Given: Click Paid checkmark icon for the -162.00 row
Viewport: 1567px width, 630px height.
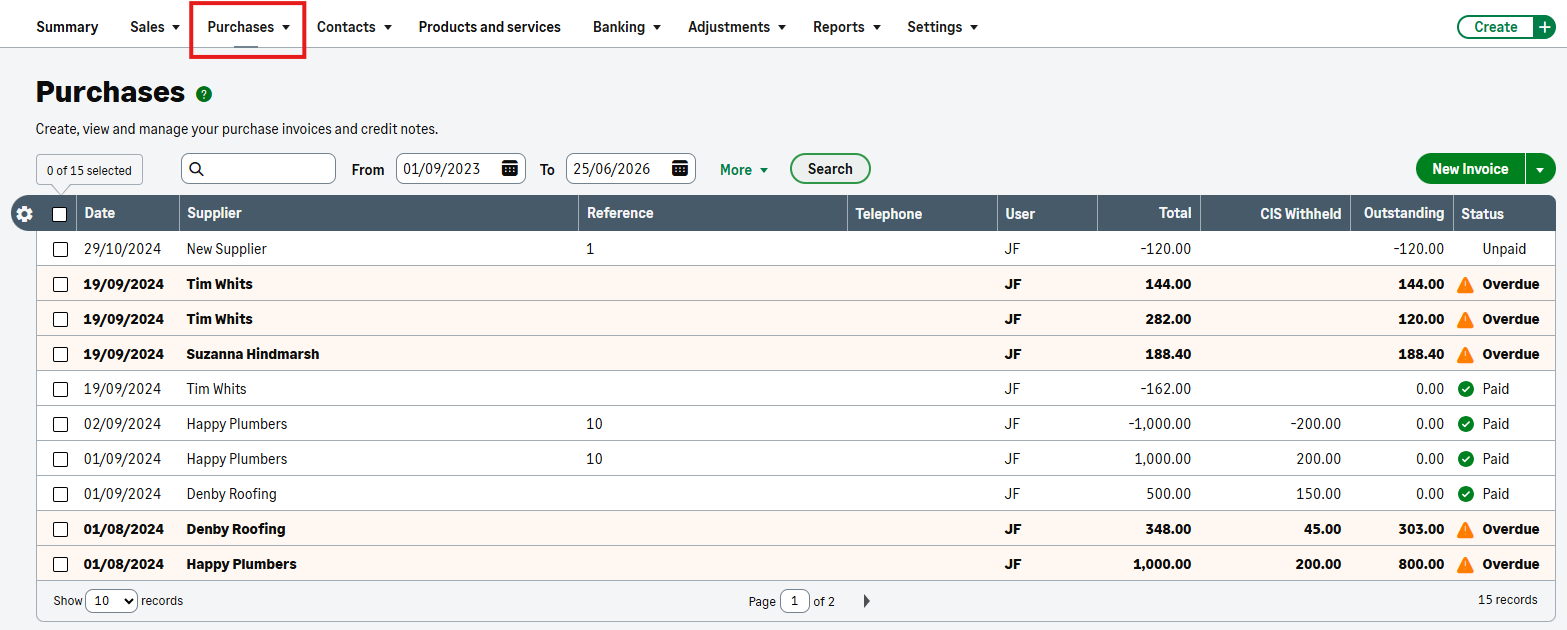Looking at the screenshot, I should [x=1466, y=389].
